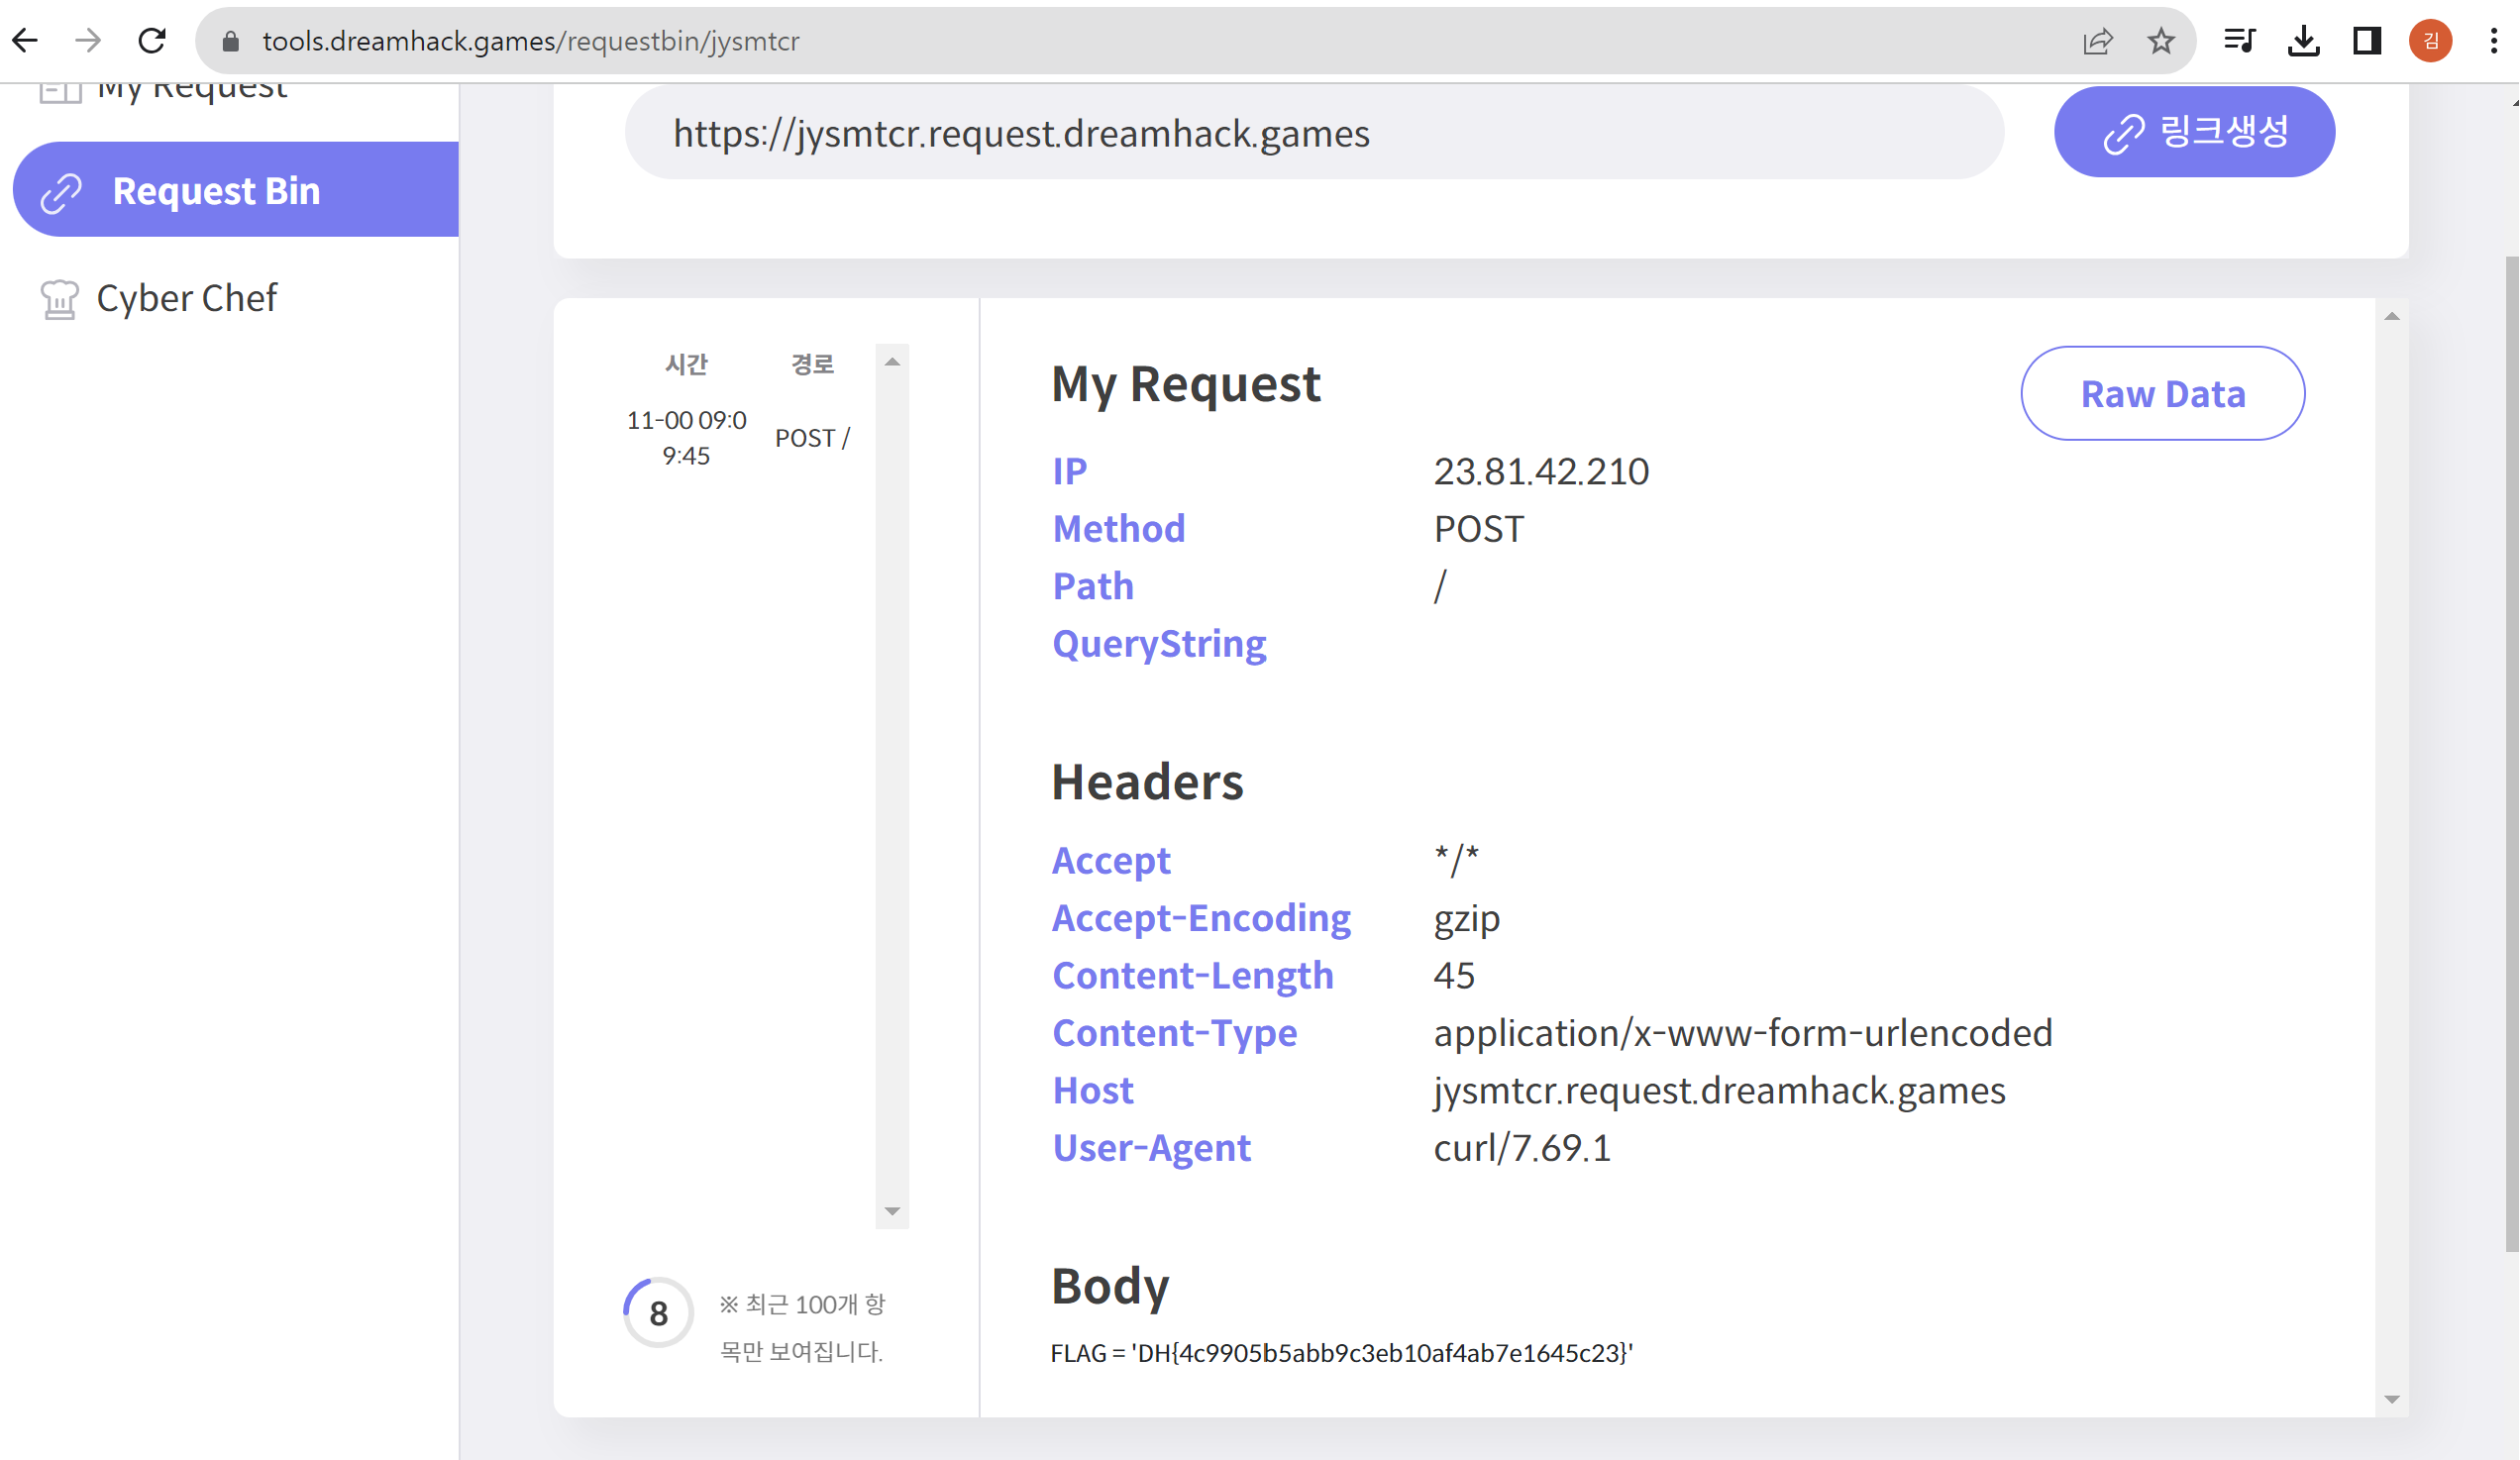
Task: Open the Chrome three-dot menu
Action: coord(2494,41)
